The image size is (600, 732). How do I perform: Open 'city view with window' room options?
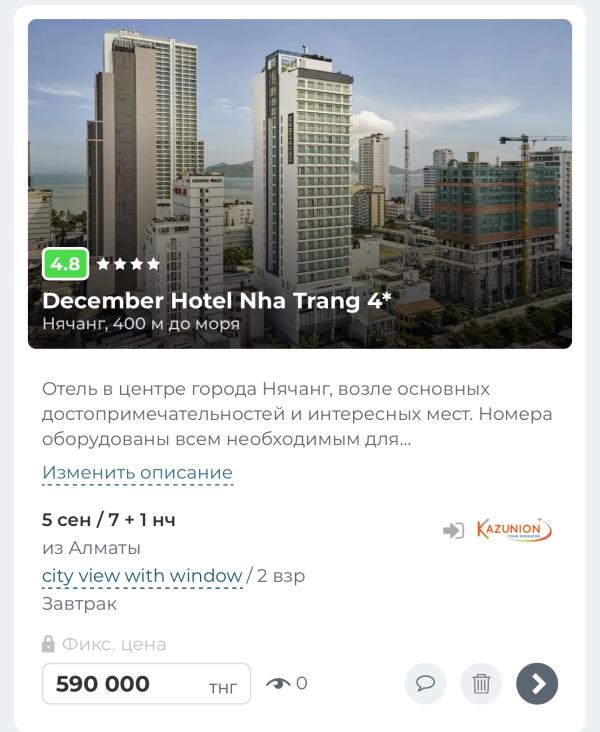point(142,576)
